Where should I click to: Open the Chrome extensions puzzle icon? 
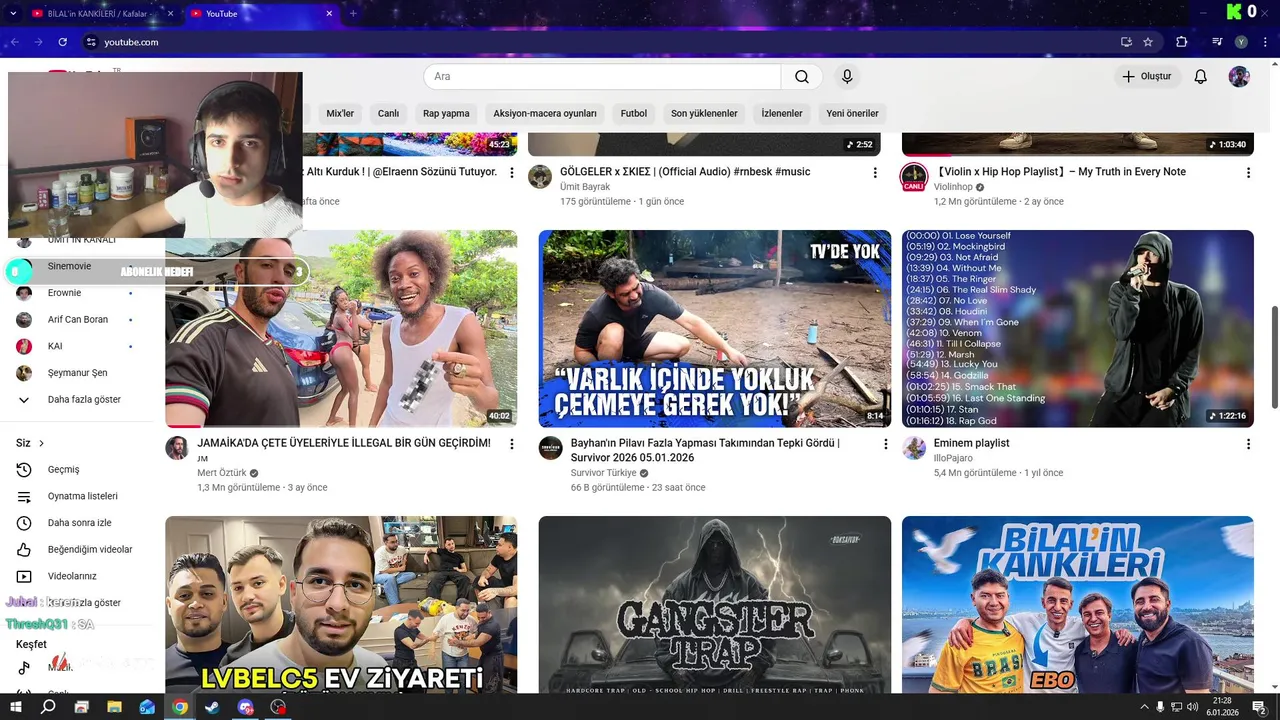pyautogui.click(x=1182, y=42)
